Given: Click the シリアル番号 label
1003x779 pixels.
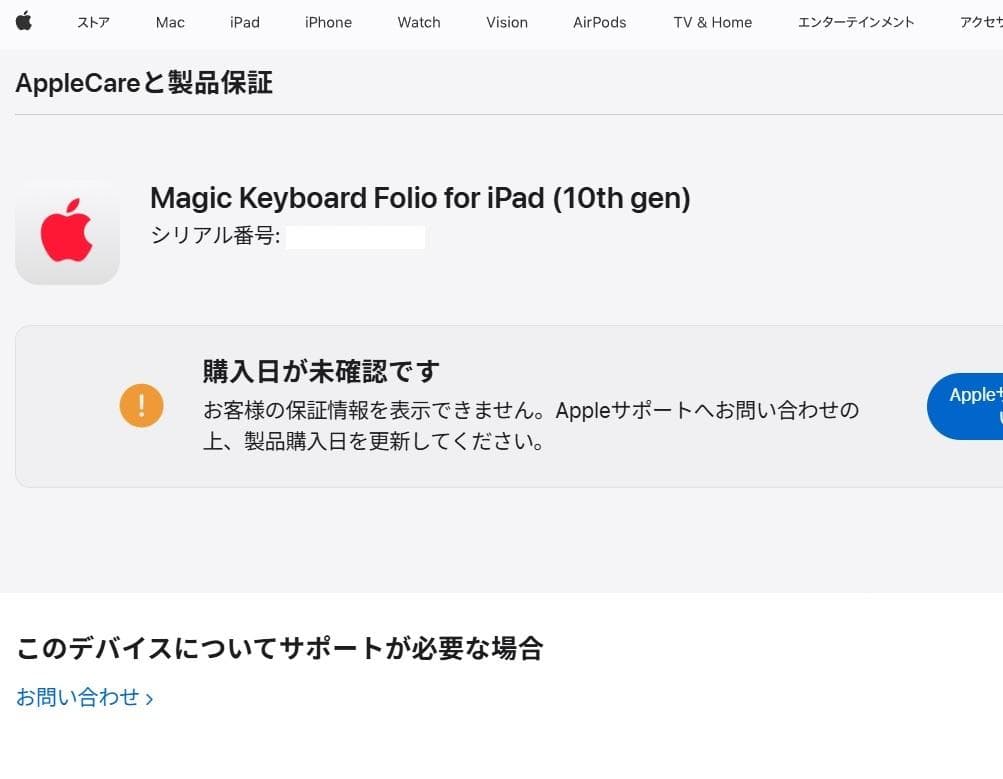Looking at the screenshot, I should 213,237.
